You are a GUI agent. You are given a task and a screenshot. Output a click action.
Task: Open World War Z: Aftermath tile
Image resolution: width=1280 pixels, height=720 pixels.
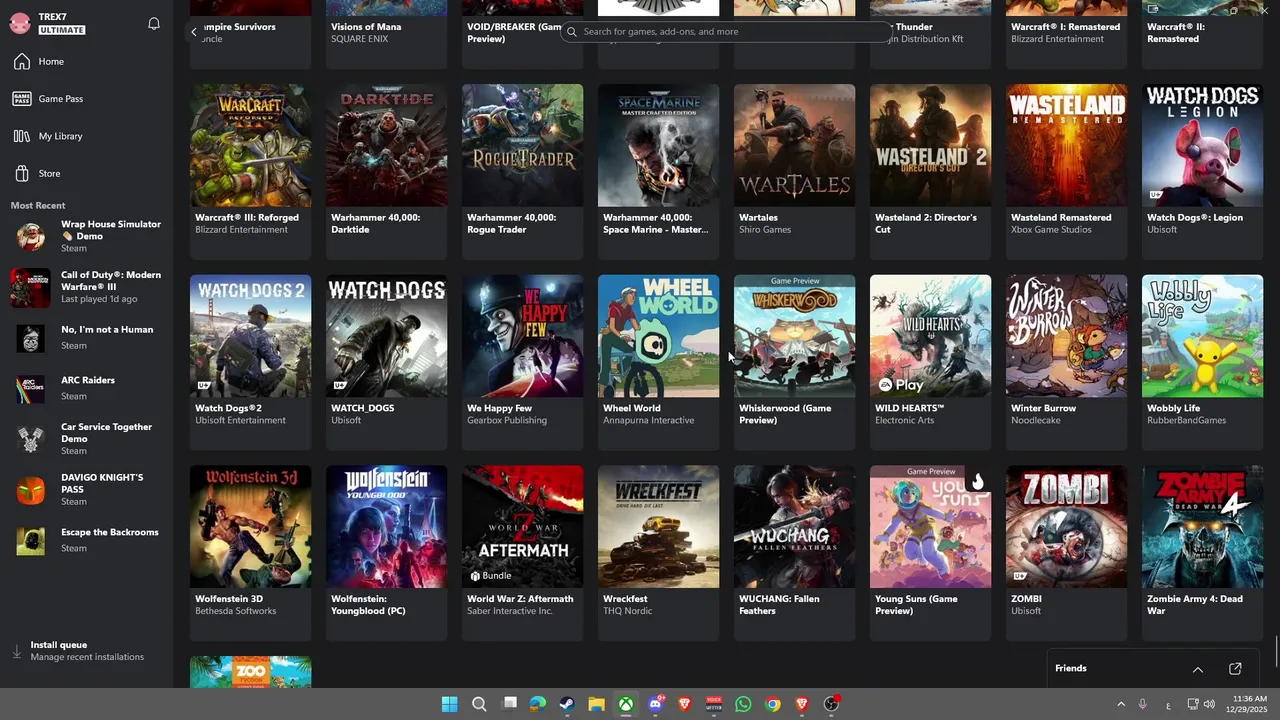(x=522, y=553)
